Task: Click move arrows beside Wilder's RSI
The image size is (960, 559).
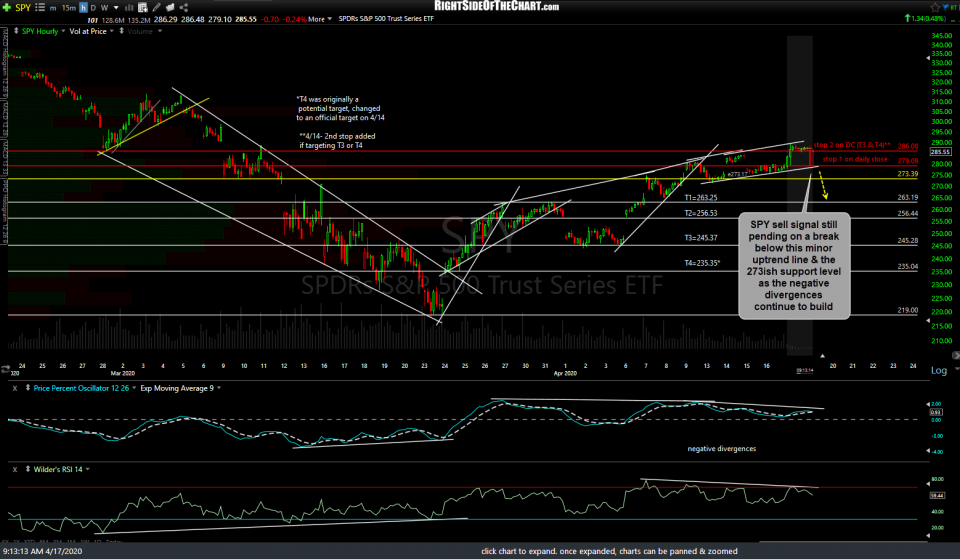Action: (x=28, y=470)
